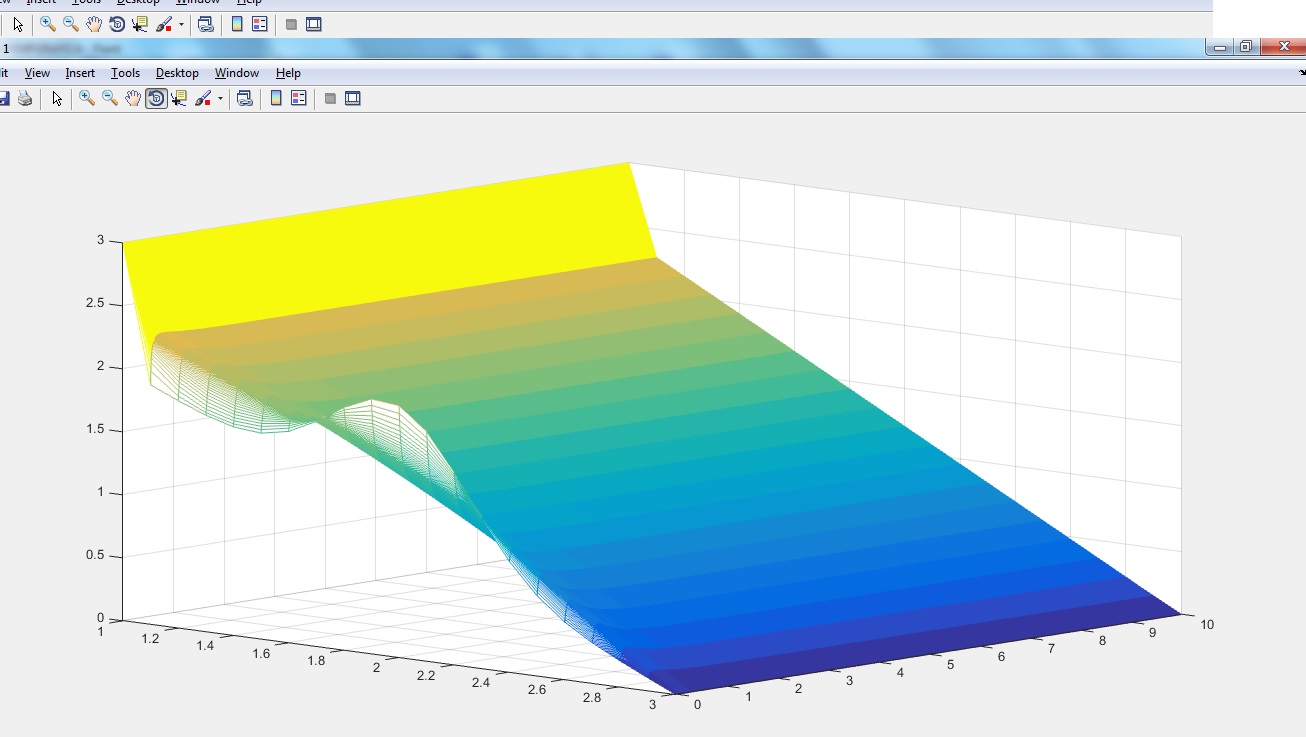Click dock arrow at right end of menu bar
1306x737 pixels.
[x=1301, y=72]
